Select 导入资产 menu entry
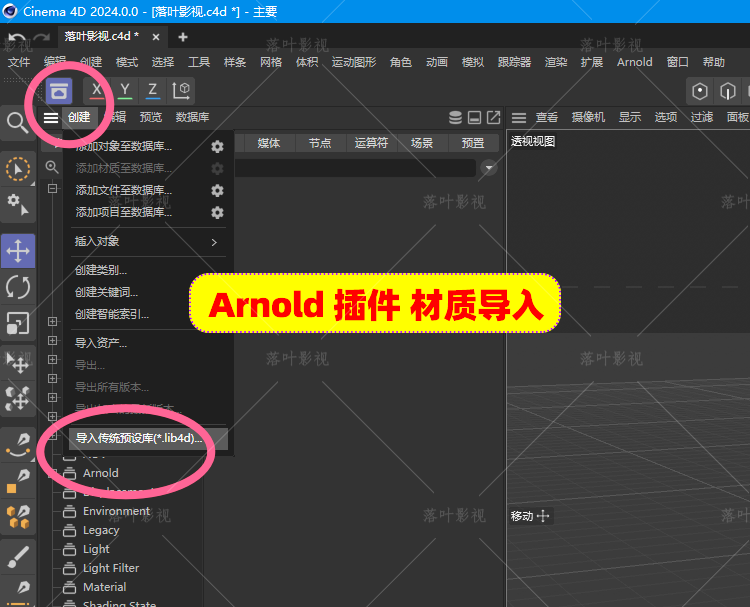This screenshot has height=607, width=750. (100, 343)
